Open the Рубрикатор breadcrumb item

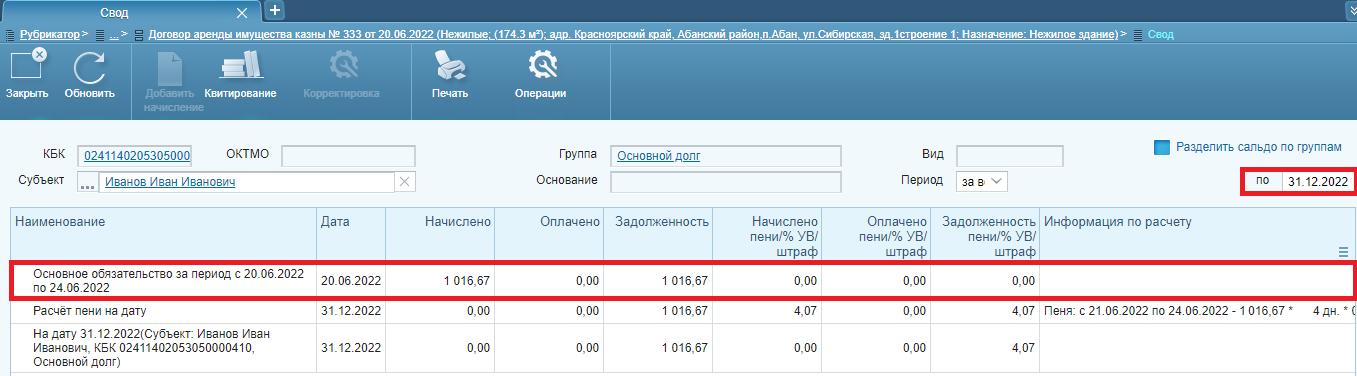click(50, 34)
